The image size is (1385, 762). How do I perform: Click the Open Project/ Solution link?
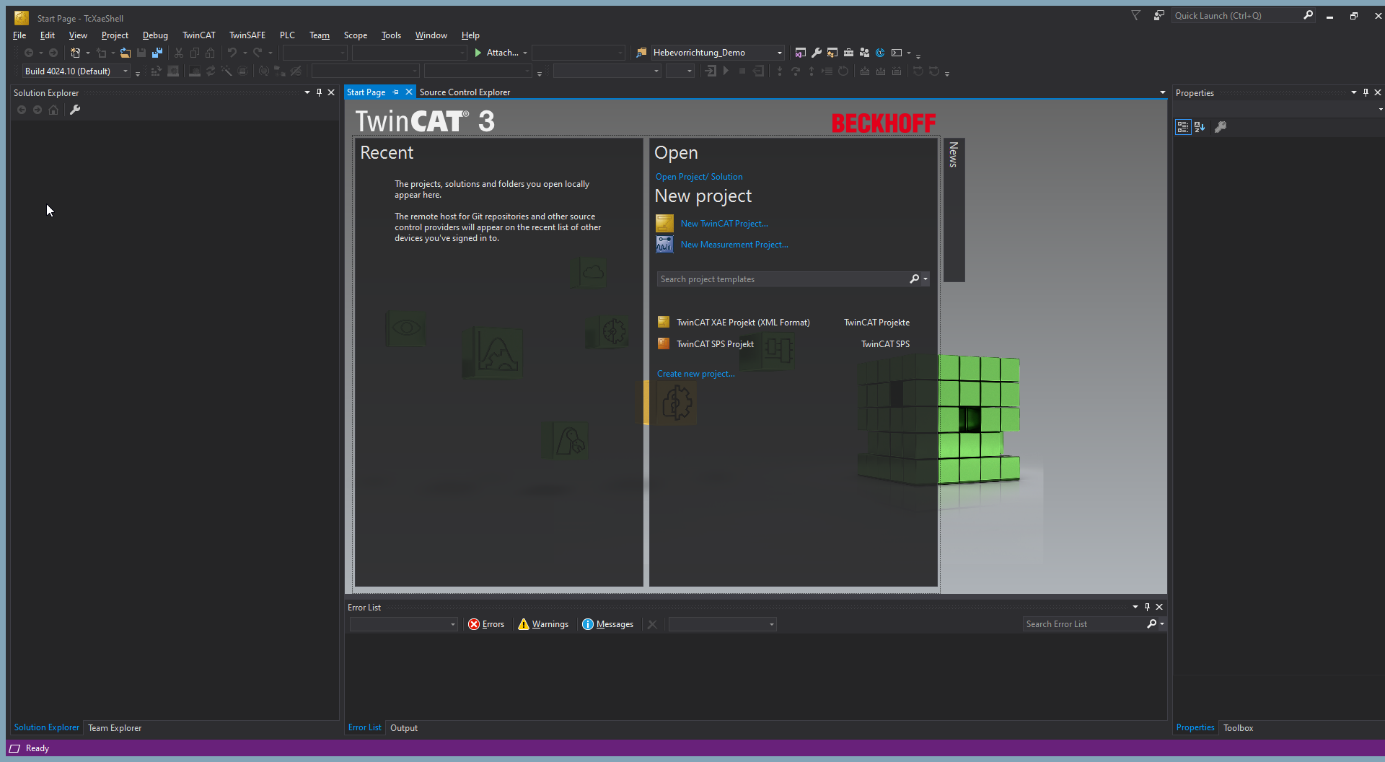(699, 177)
